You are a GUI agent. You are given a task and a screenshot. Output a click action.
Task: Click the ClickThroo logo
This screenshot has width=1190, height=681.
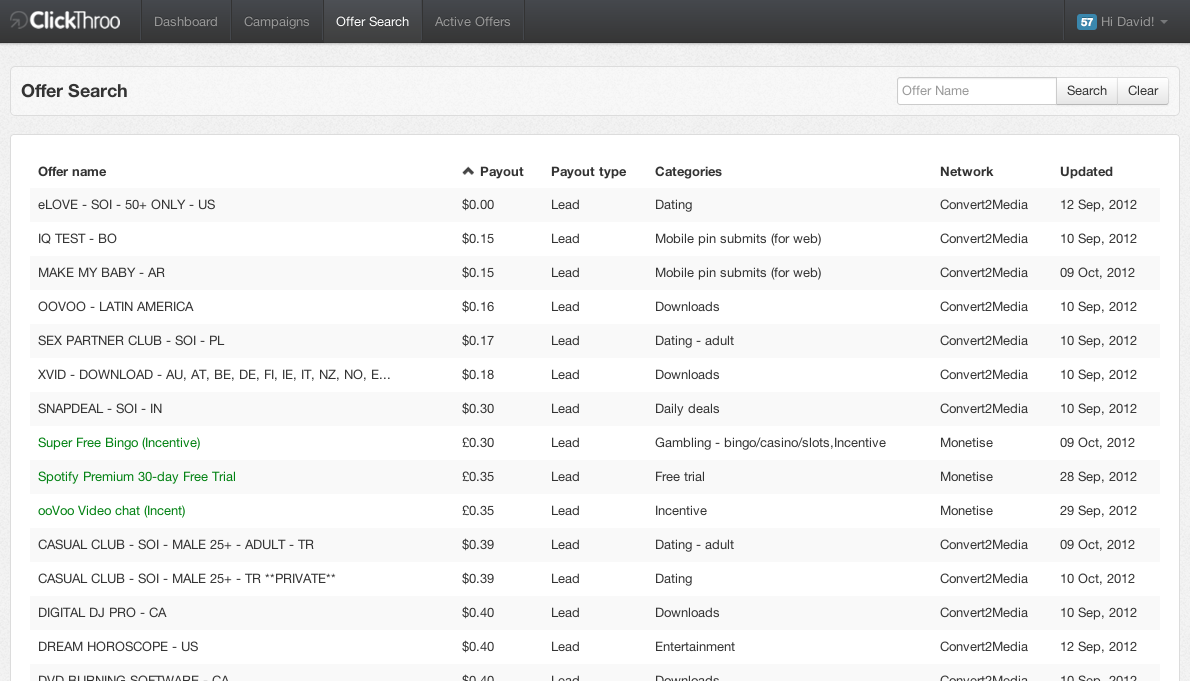click(x=65, y=21)
